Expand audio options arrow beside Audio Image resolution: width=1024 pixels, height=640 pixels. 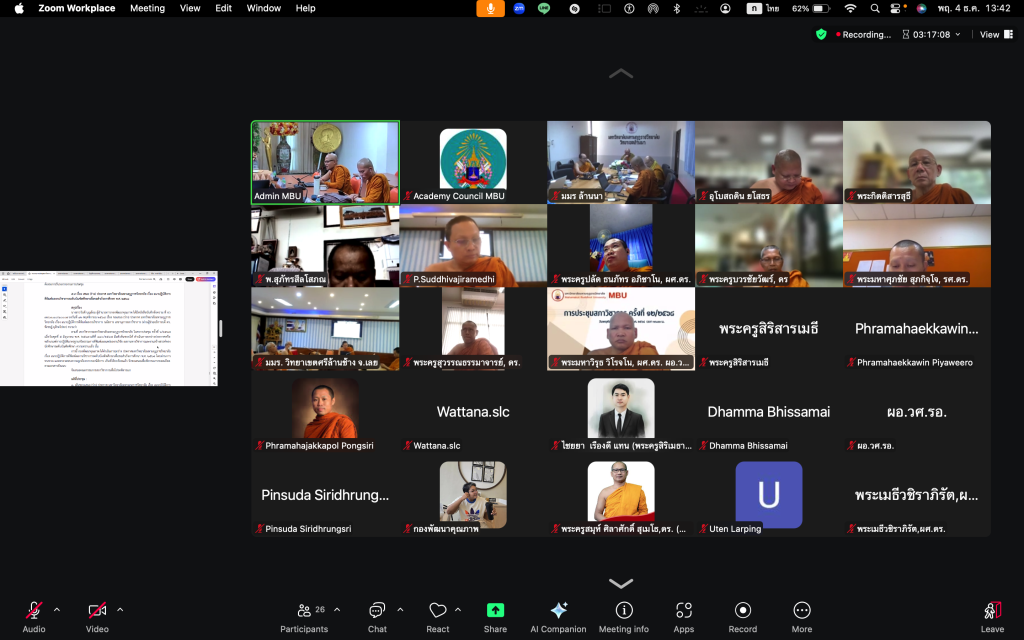57,609
